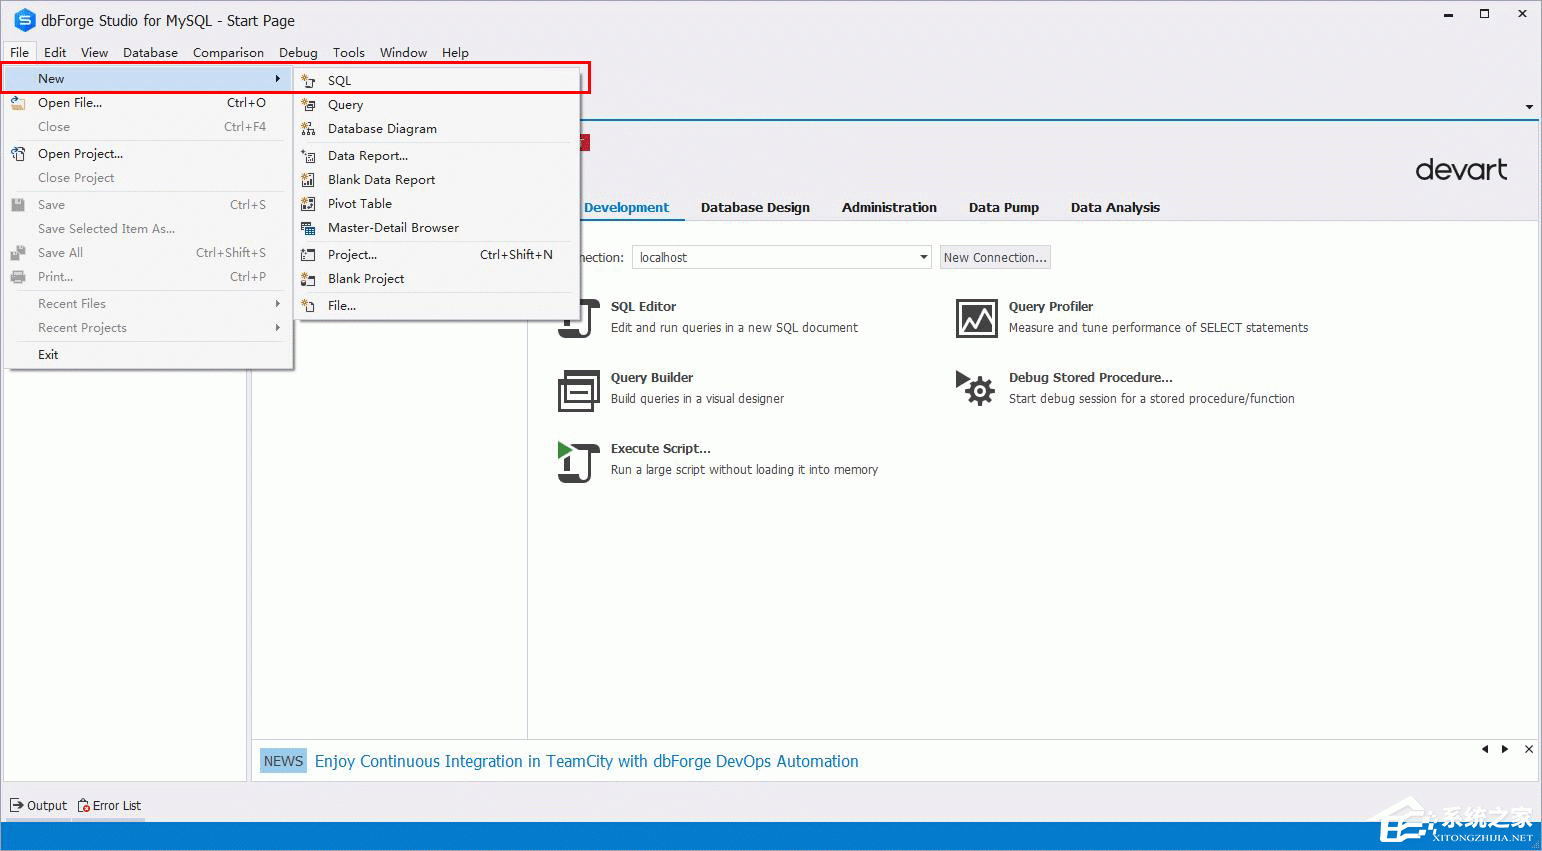1542x851 pixels.
Task: Open the Error List panel
Action: coord(110,806)
